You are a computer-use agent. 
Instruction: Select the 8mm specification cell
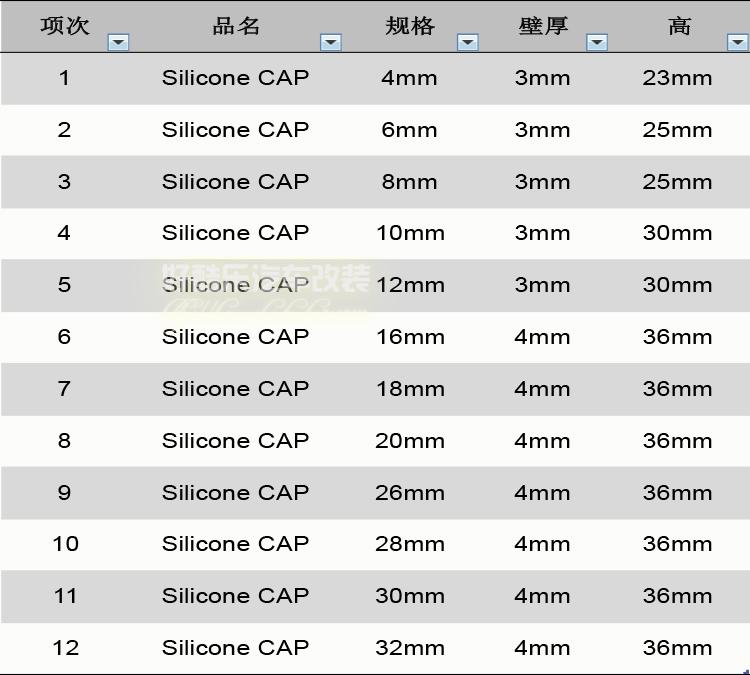[409, 182]
